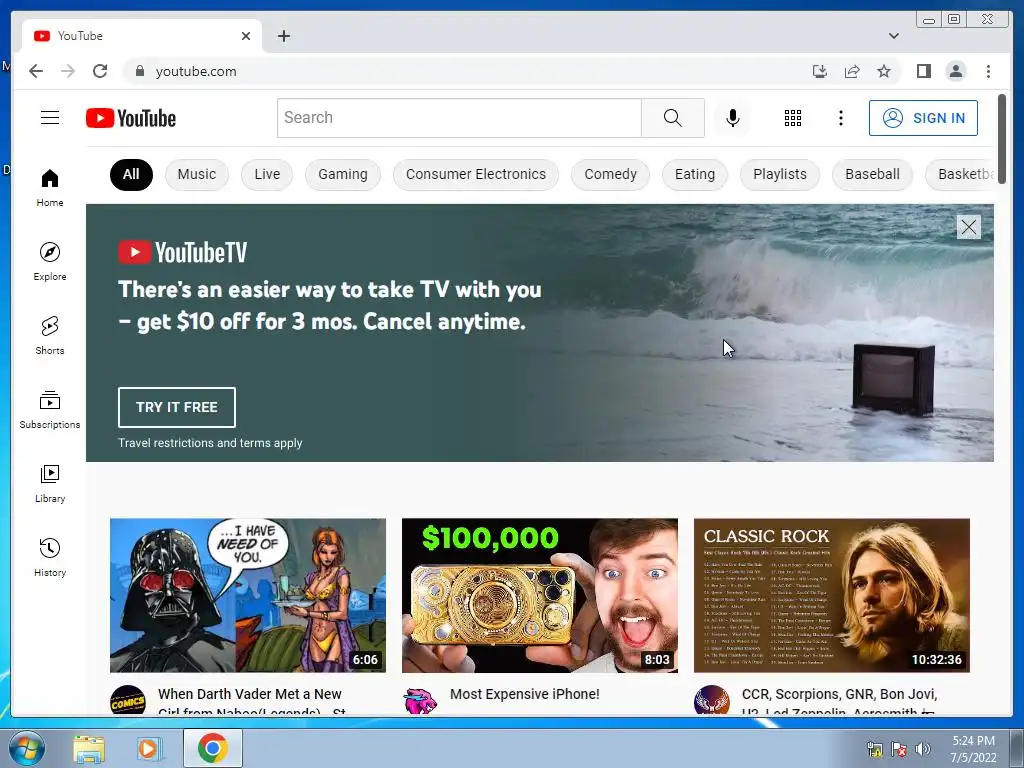Share this page icon in address bar
The image size is (1024, 768).
852,71
